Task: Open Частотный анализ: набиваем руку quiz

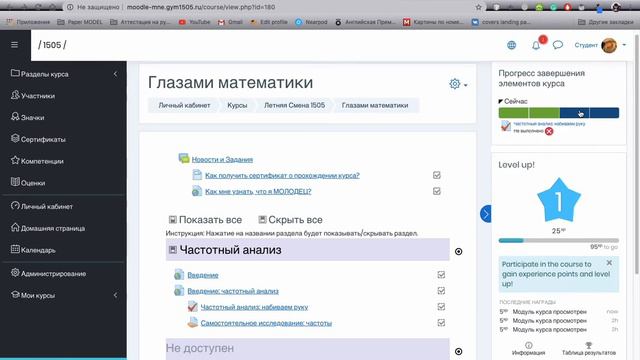Action: (x=254, y=307)
